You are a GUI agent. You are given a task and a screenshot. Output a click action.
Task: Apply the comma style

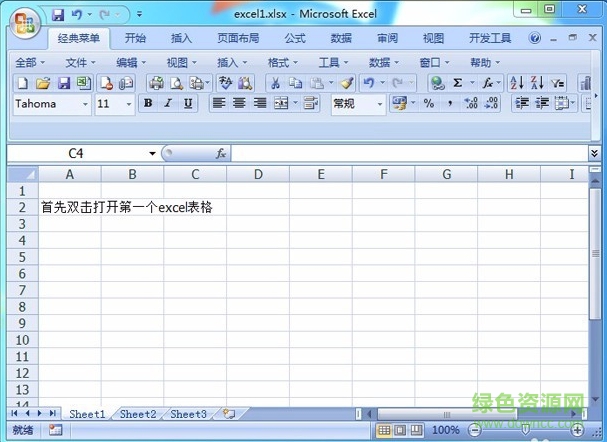click(450, 103)
